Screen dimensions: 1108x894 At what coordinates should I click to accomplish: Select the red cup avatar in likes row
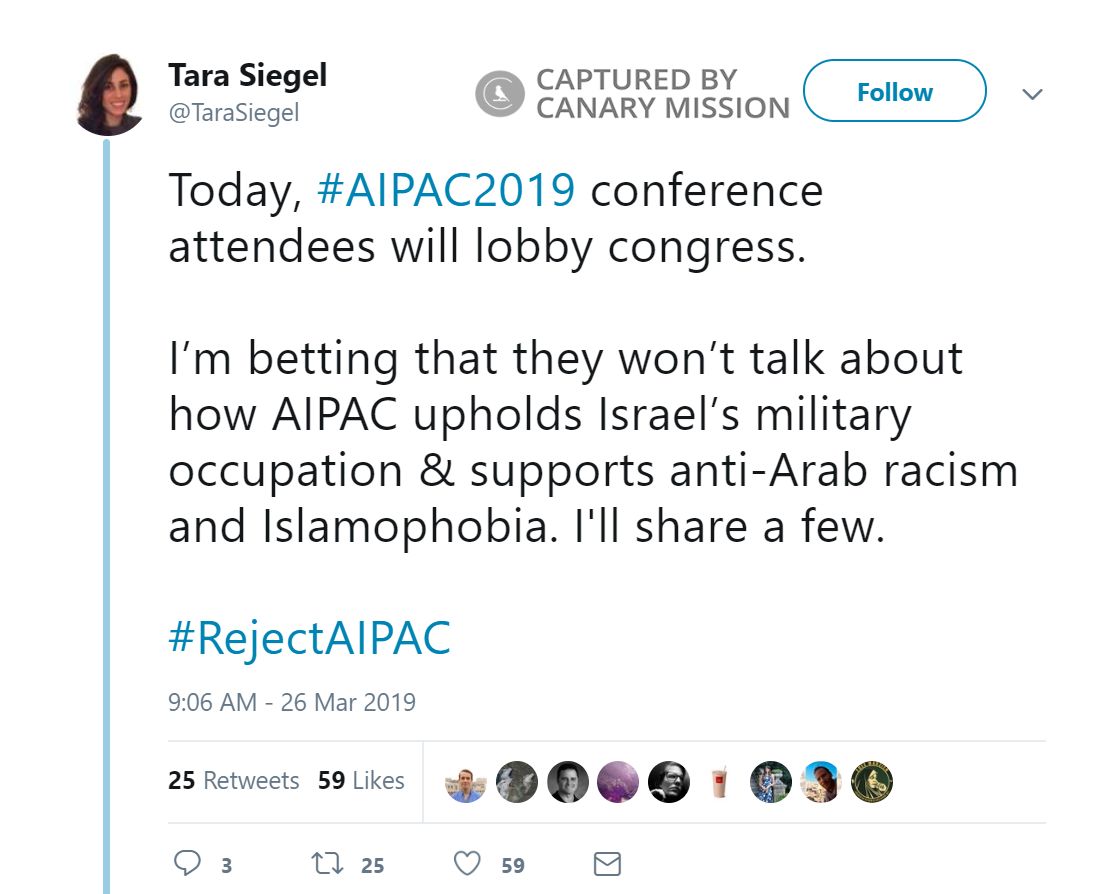coord(718,782)
